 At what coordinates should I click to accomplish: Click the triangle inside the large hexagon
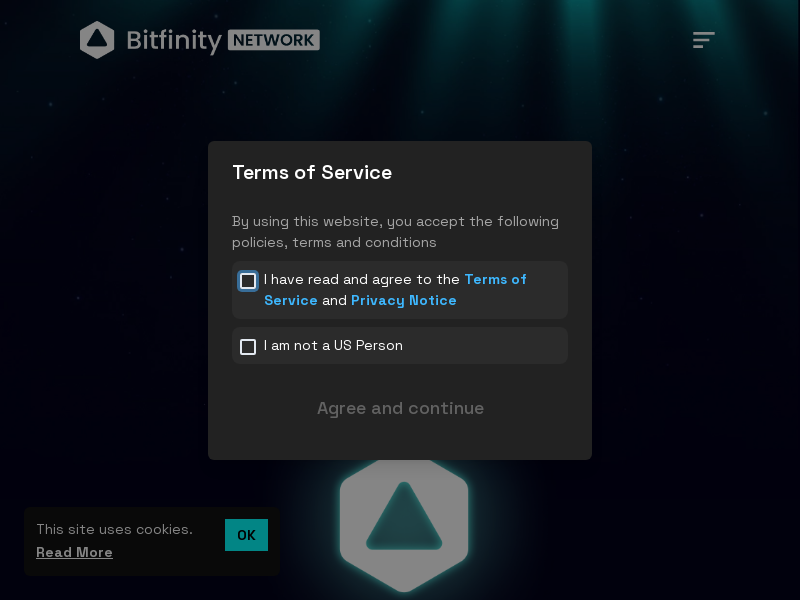pos(403,518)
